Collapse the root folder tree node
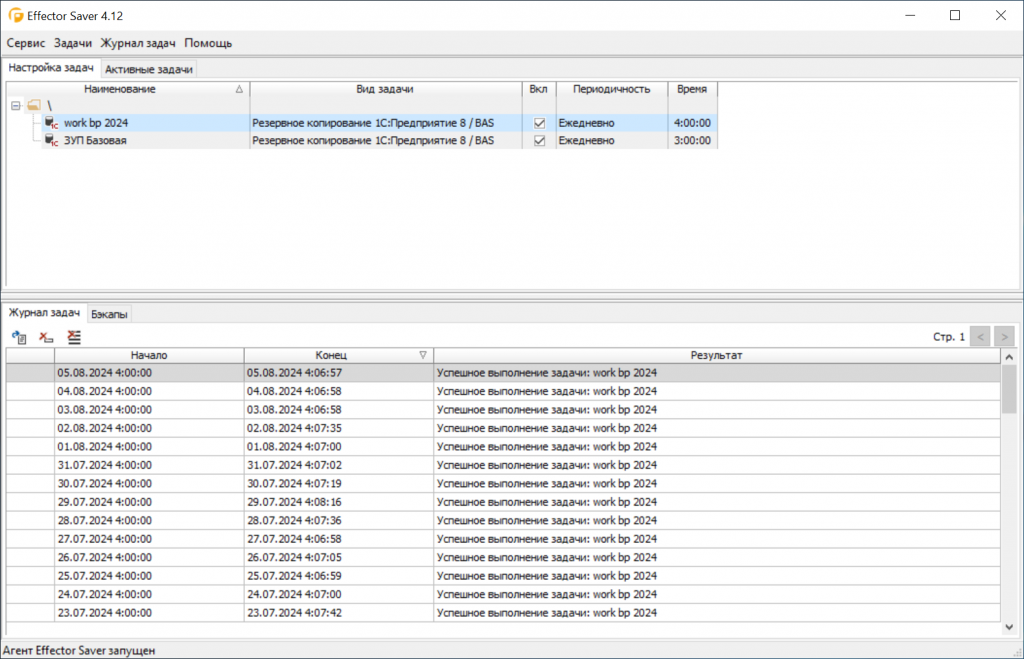This screenshot has width=1024, height=659. (x=15, y=105)
